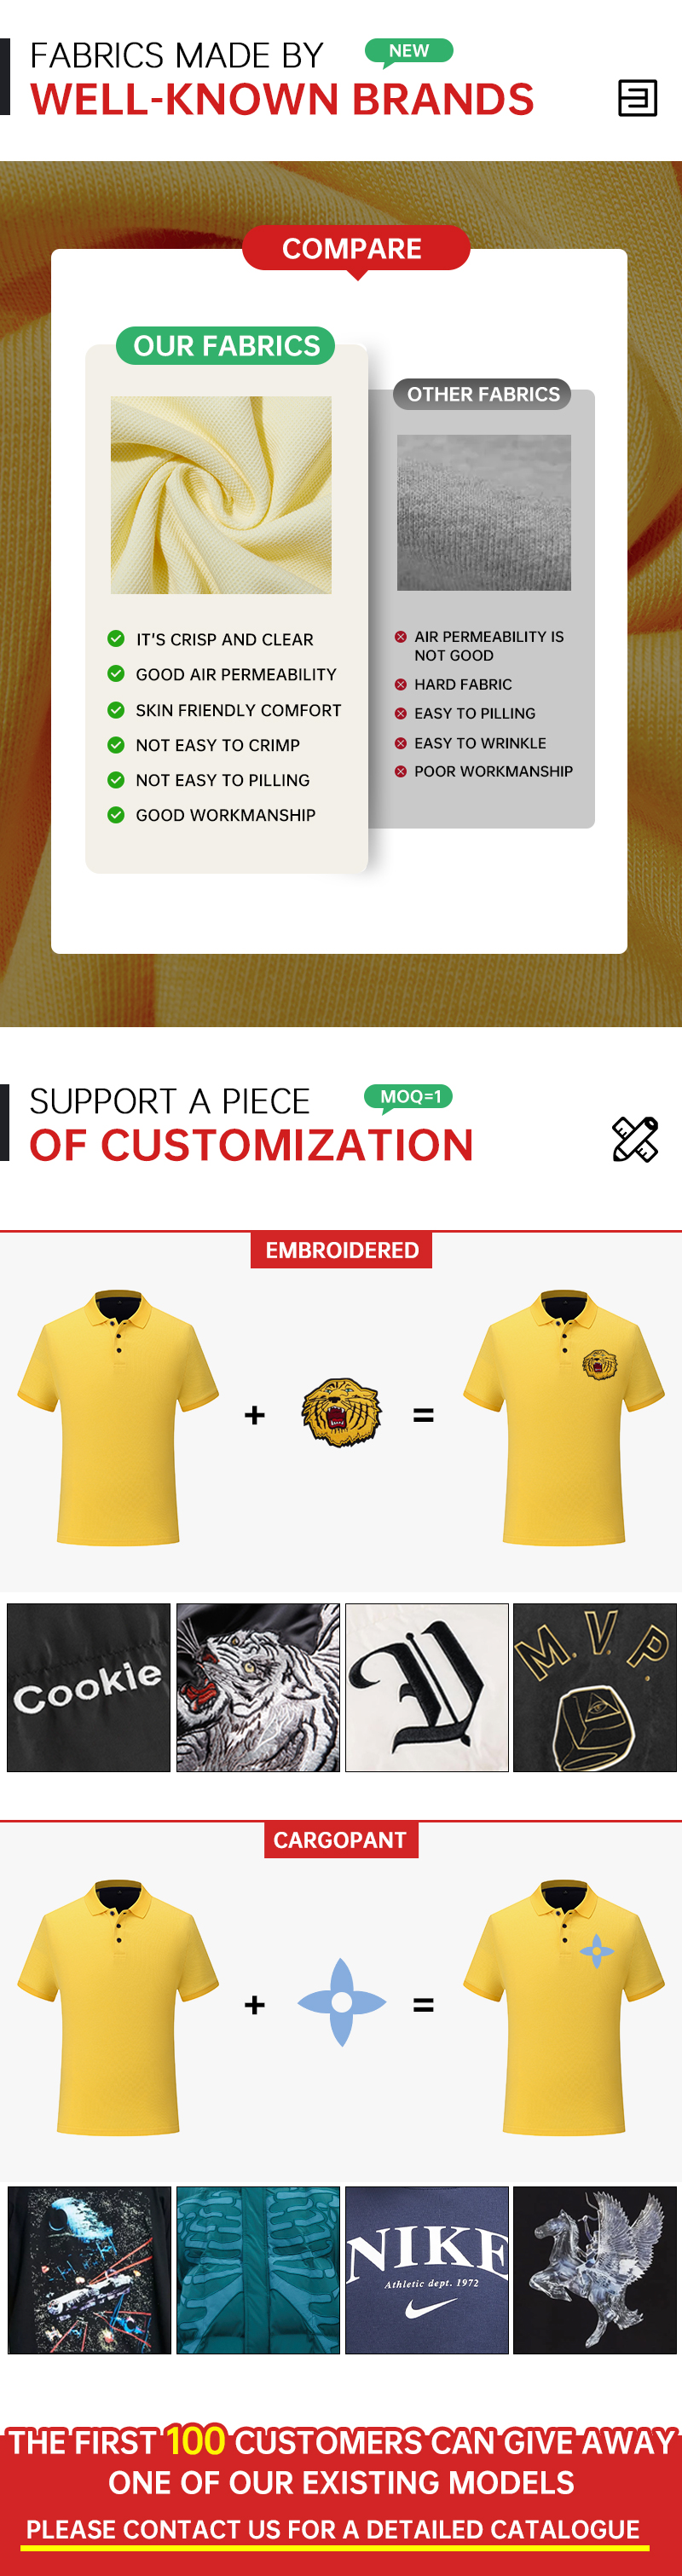The width and height of the screenshot is (682, 2576).
Task: Click the tiger head embroidery patch icon
Action: coord(342,1412)
